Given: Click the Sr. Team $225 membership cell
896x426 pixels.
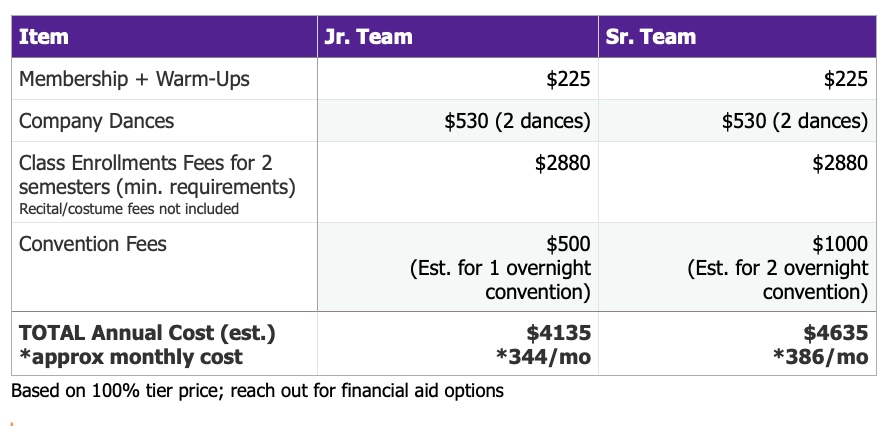Looking at the screenshot, I should pyautogui.click(x=737, y=79).
